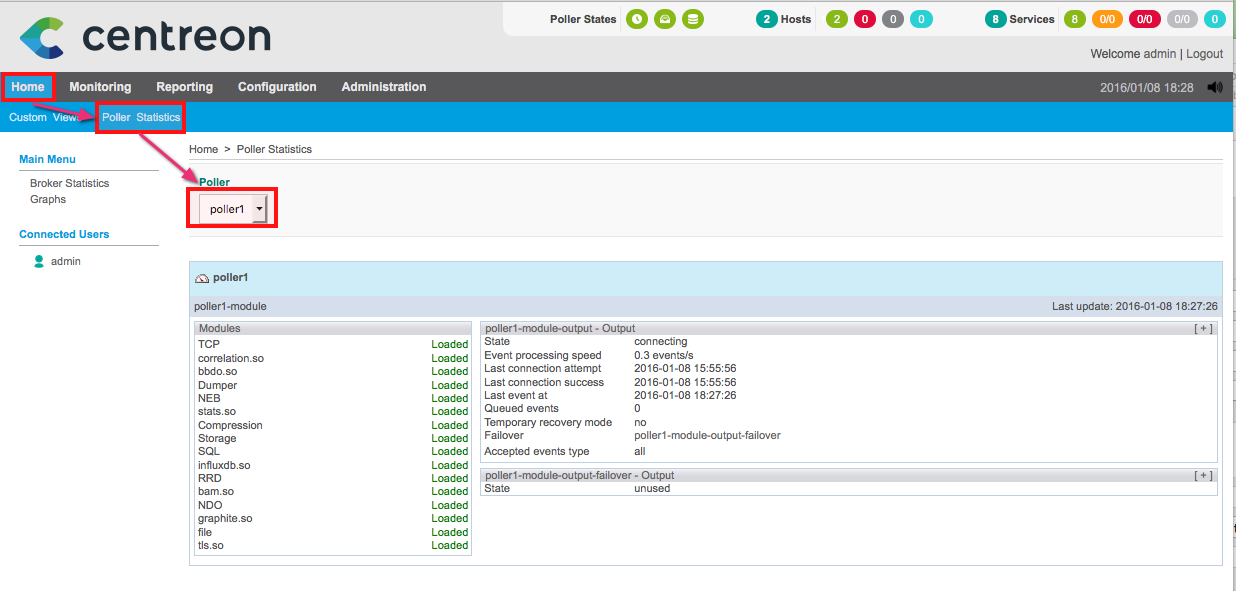Expand the poller1-module-output-failover Output panel
The width and height of the screenshot is (1236, 591).
coord(1204,475)
